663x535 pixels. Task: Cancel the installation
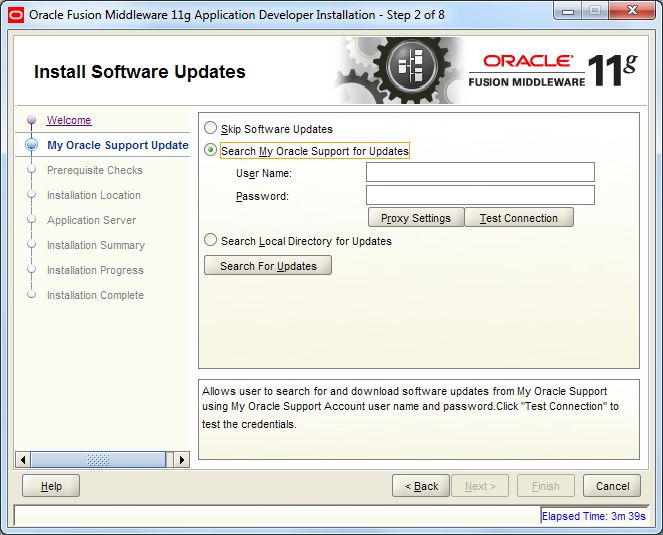(x=612, y=486)
